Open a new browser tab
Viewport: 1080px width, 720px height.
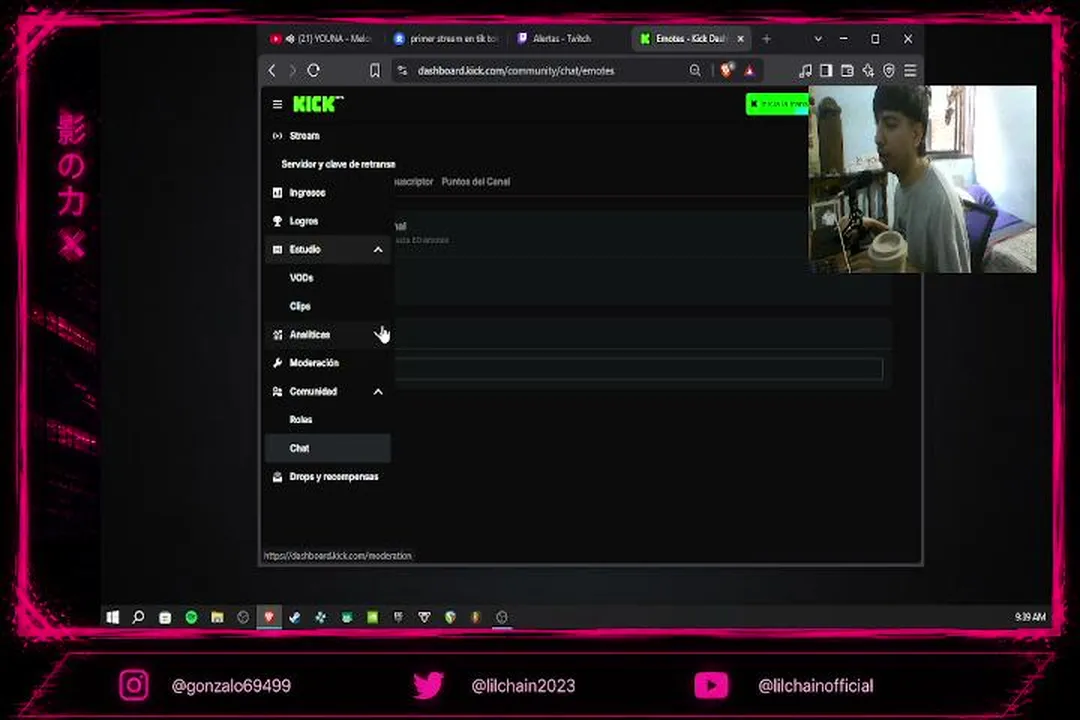pyautogui.click(x=767, y=39)
